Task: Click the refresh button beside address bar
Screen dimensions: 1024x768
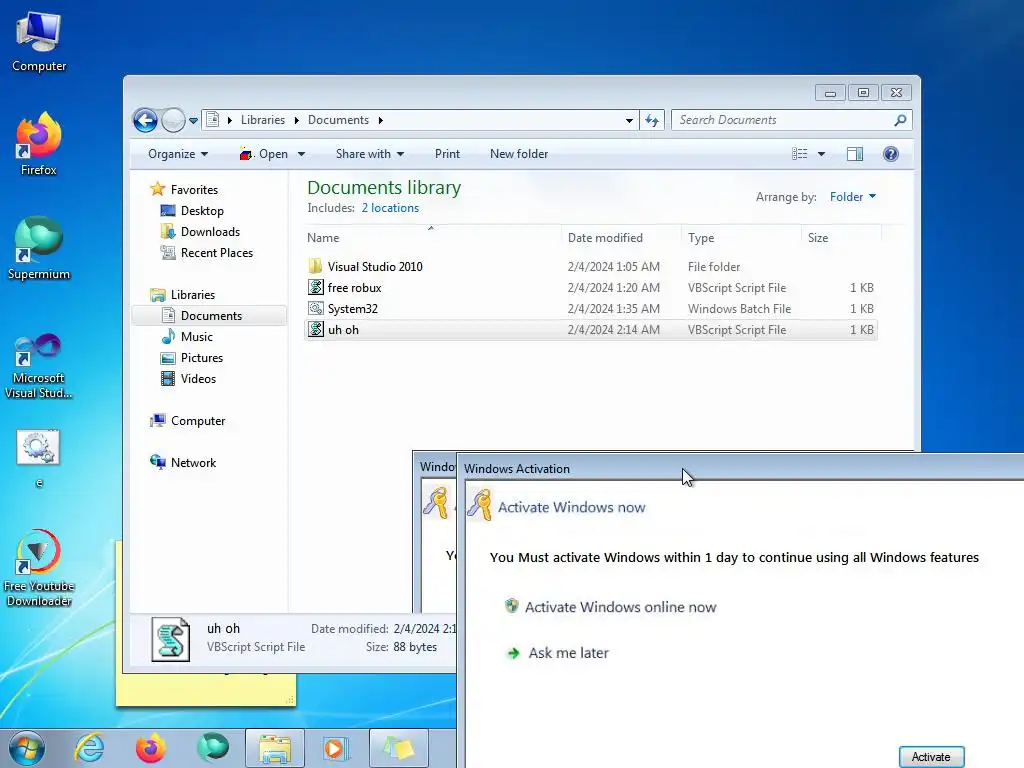Action: point(652,120)
